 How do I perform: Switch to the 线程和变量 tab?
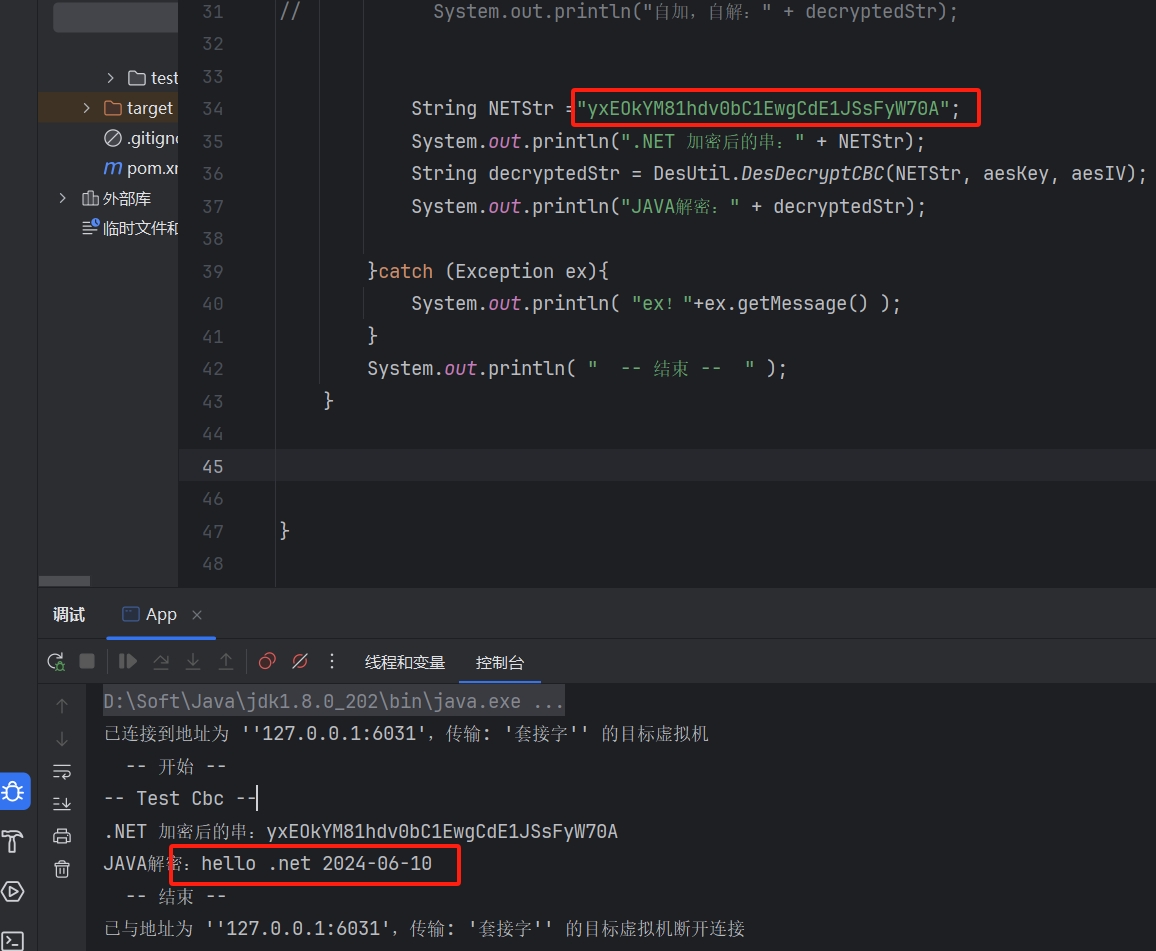405,662
